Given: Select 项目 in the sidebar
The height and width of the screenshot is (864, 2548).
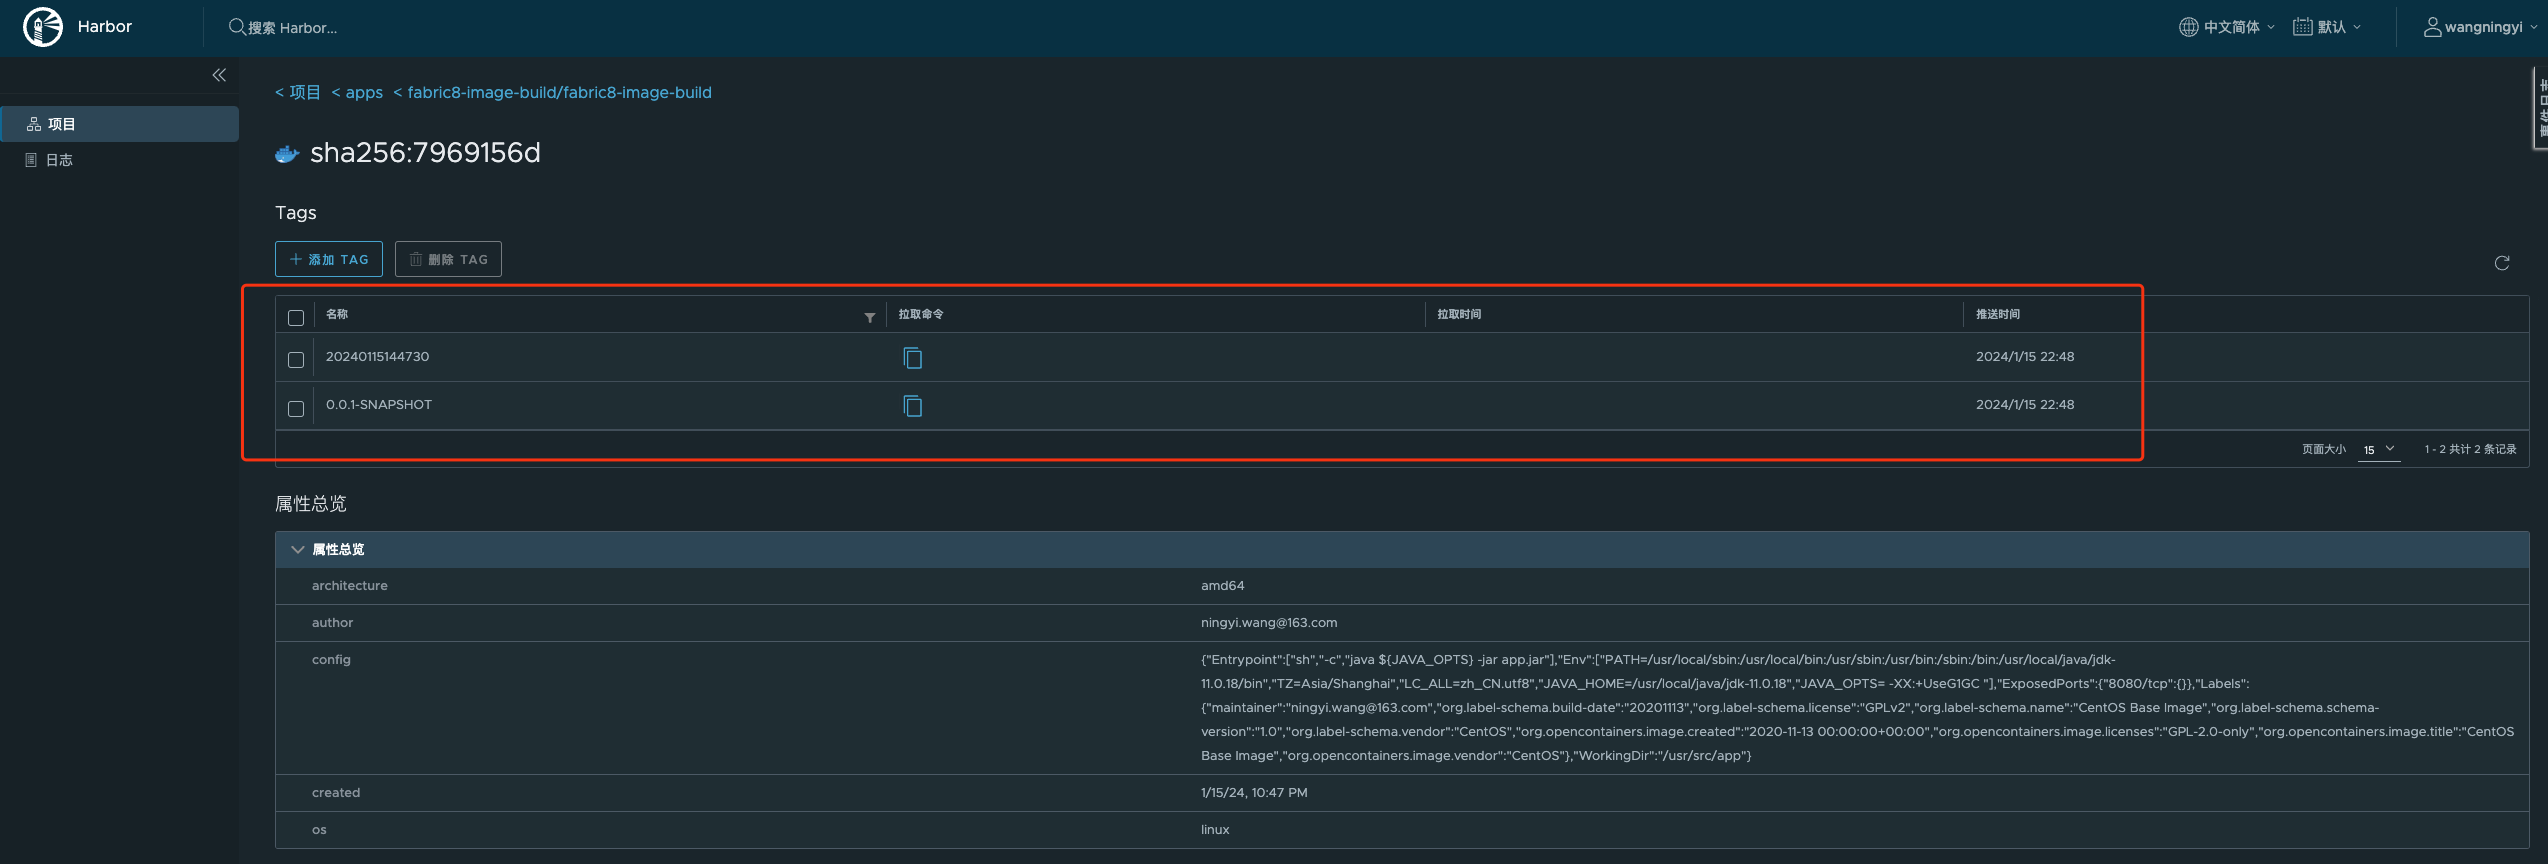Looking at the screenshot, I should pos(120,124).
